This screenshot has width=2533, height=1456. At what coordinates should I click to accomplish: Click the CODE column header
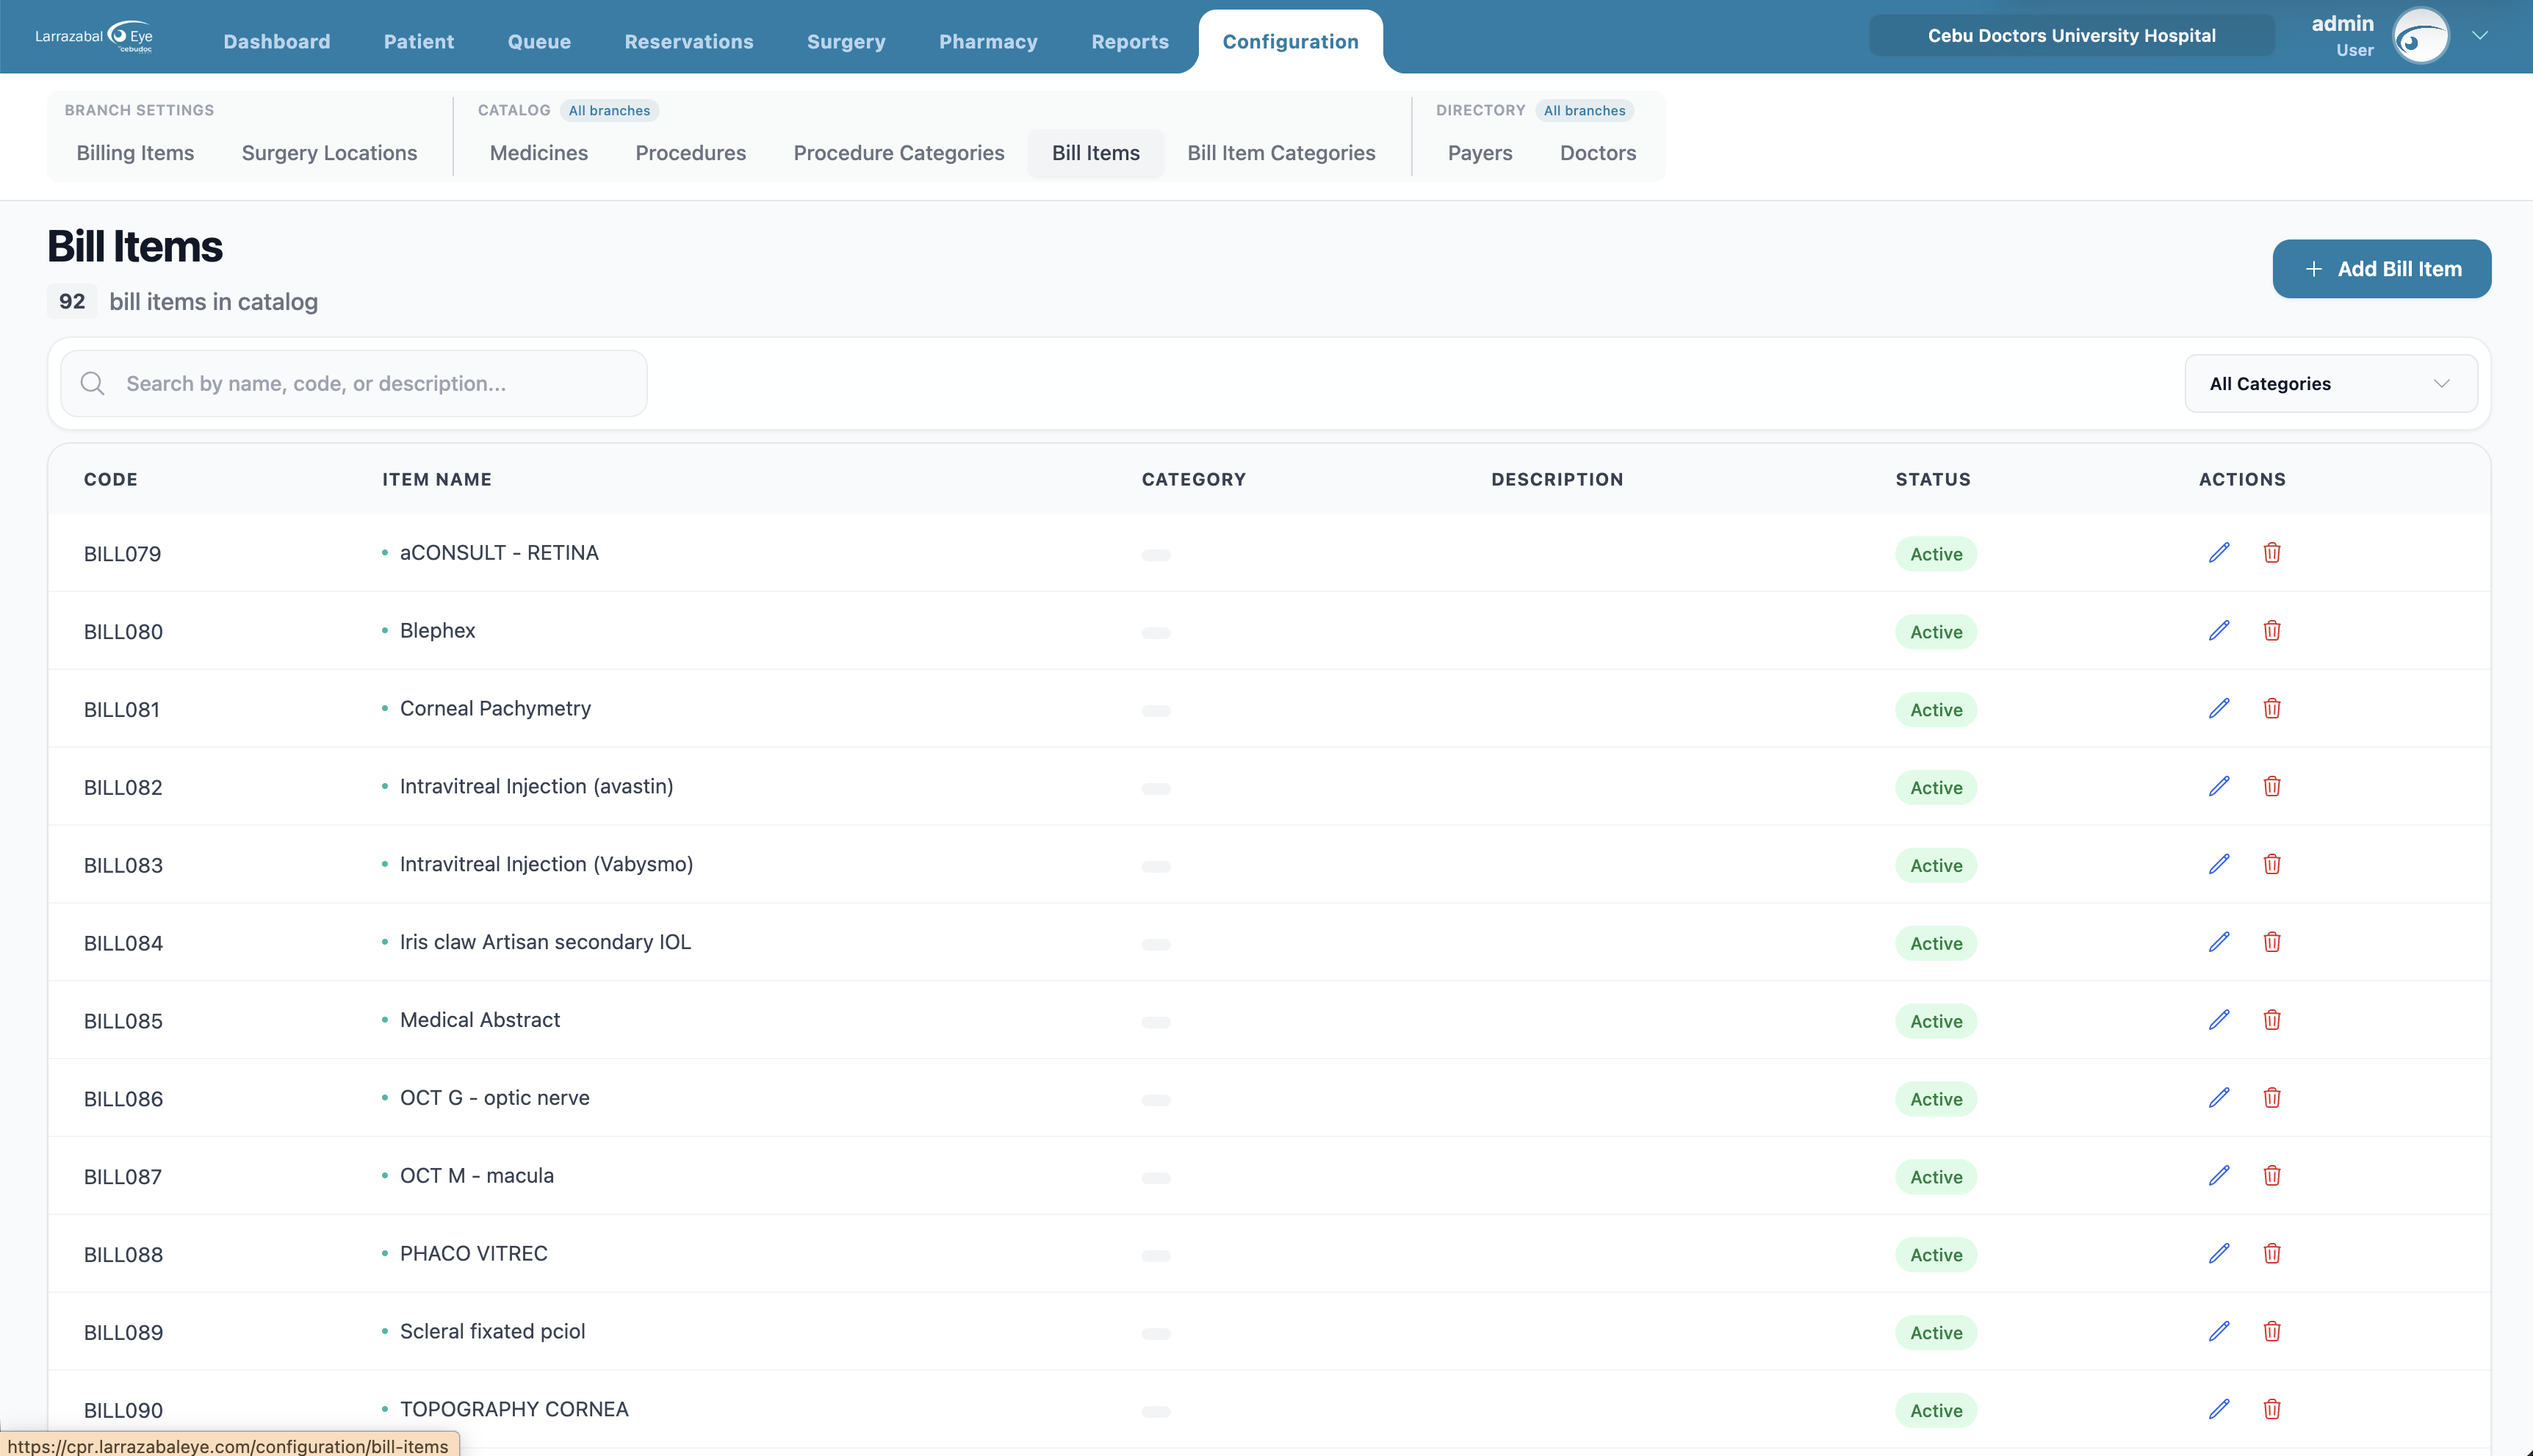111,480
